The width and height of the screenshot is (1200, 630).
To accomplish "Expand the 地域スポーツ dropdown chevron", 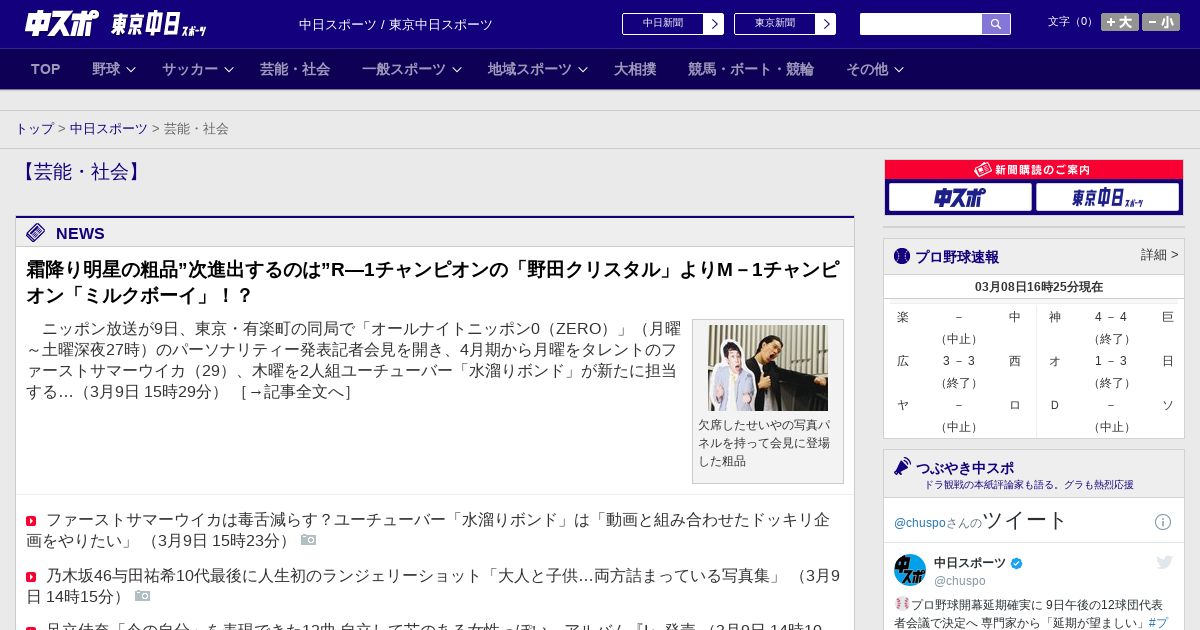I will pos(583,70).
